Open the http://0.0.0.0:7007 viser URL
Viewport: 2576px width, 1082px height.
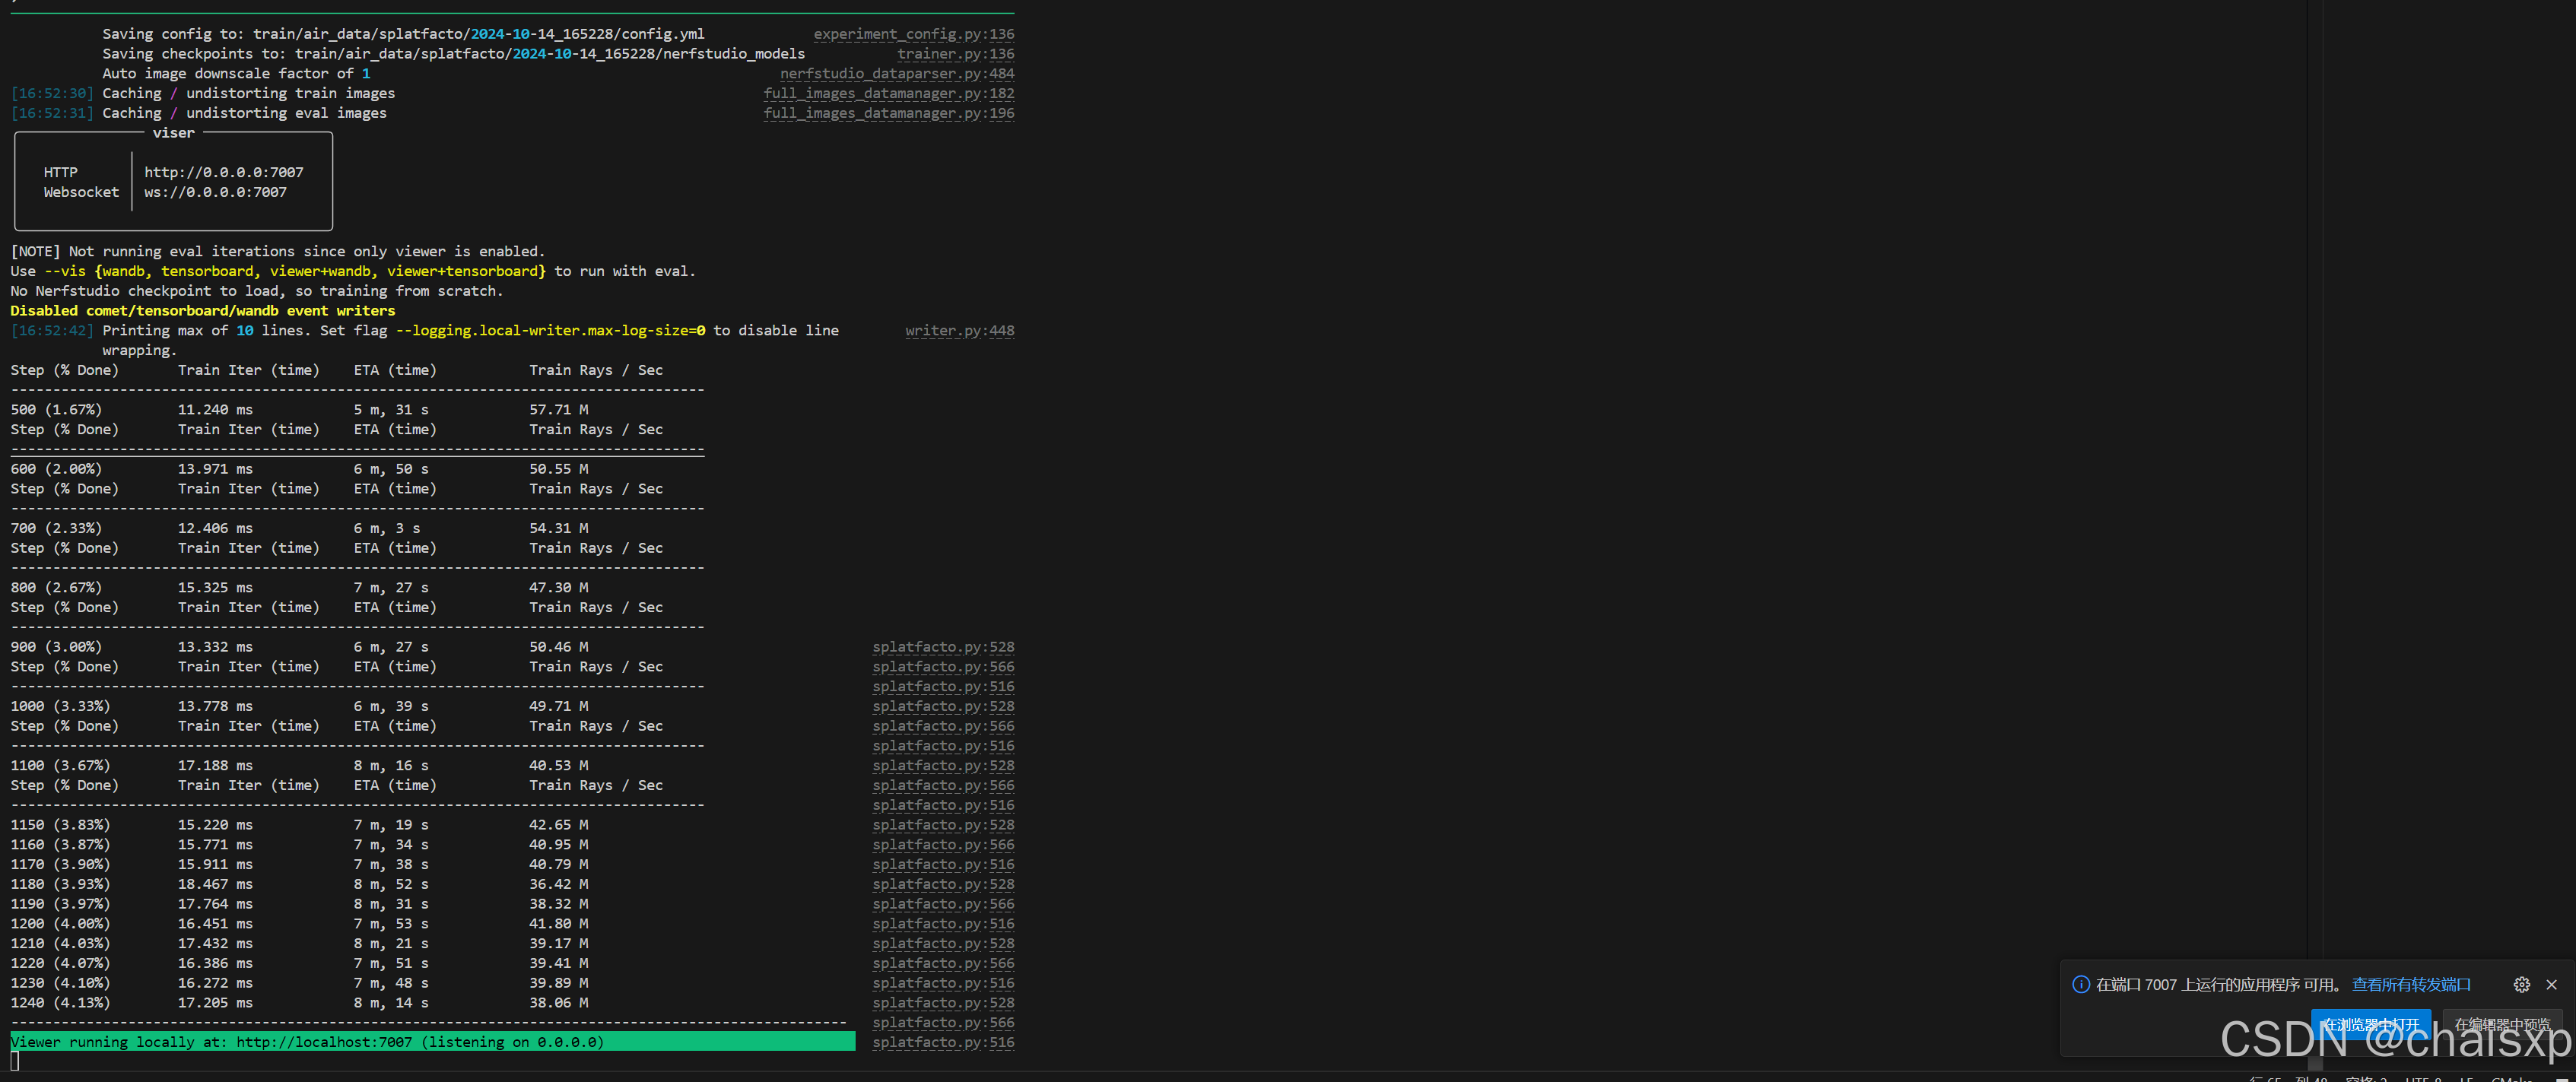223,172
